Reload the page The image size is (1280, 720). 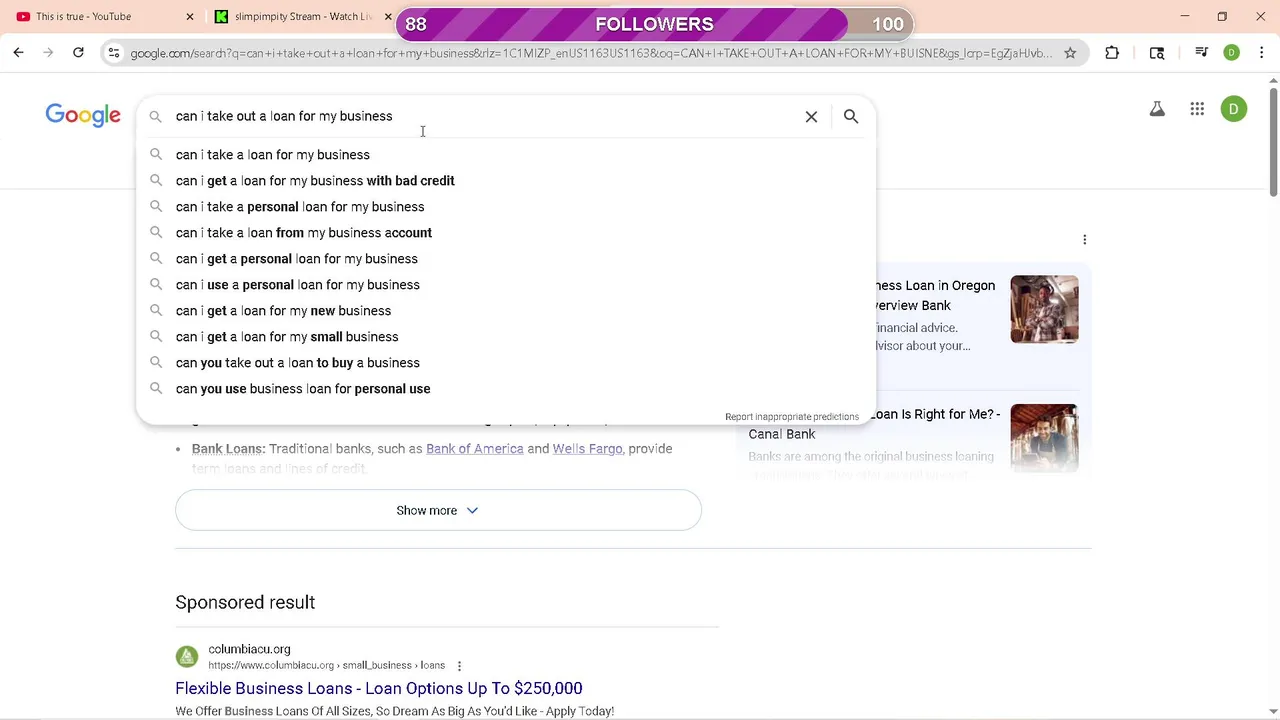tap(78, 53)
